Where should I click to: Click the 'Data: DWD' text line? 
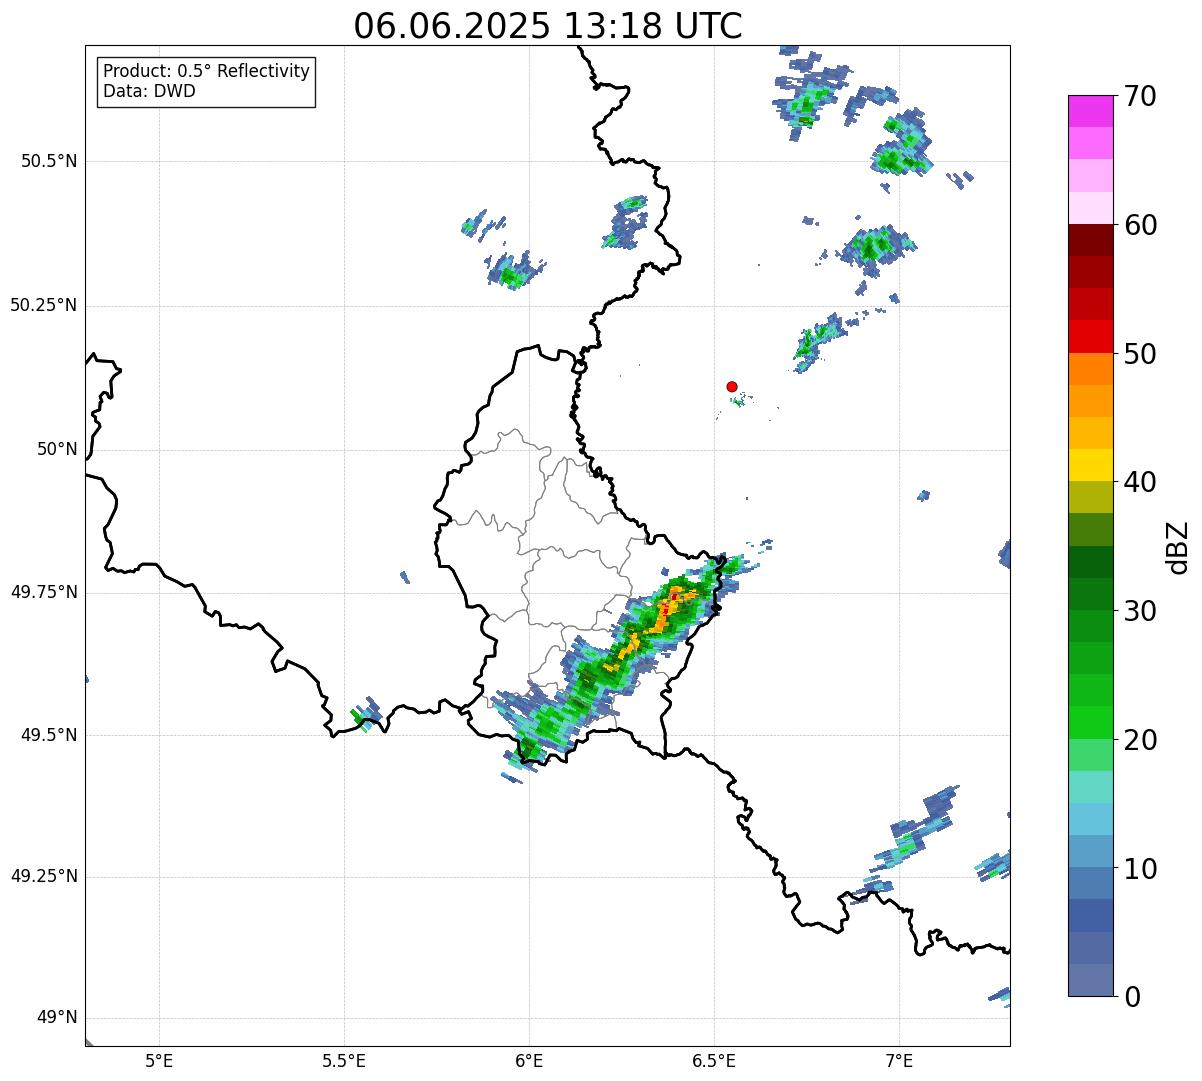tap(150, 91)
